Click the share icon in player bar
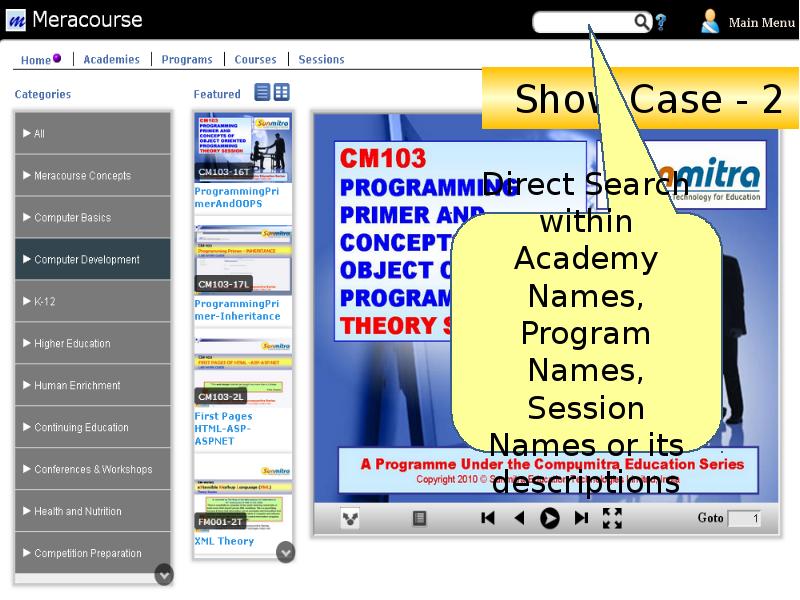The height and width of the screenshot is (600, 800). (x=349, y=518)
